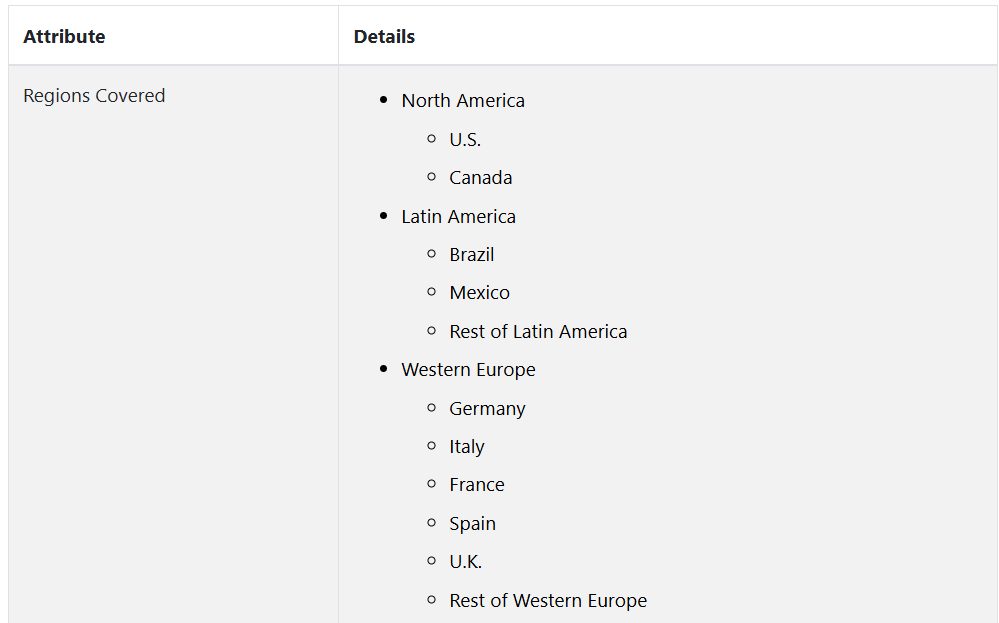The height and width of the screenshot is (623, 999).
Task: Click the bullet beside Latin America
Action: click(383, 217)
